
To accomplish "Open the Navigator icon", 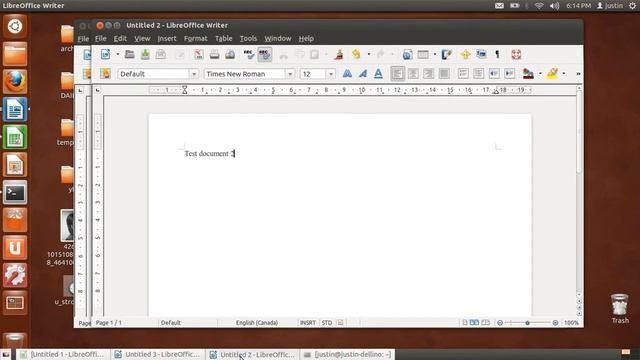I will pos(465,54).
